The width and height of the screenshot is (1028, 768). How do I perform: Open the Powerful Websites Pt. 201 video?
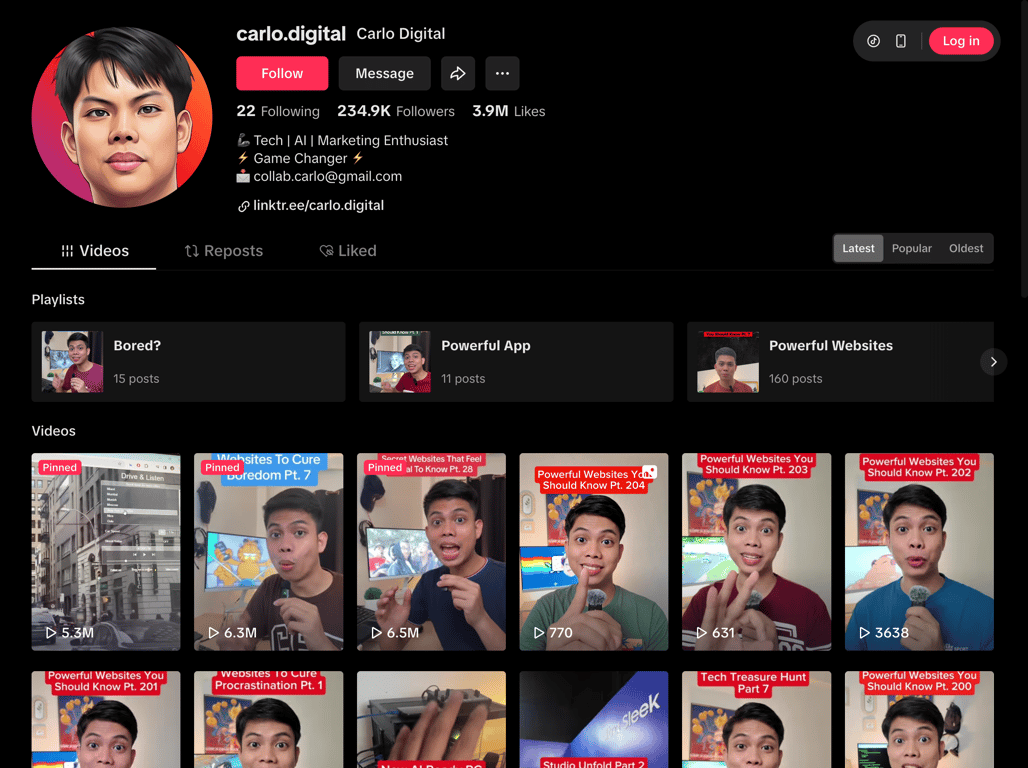(x=106, y=719)
